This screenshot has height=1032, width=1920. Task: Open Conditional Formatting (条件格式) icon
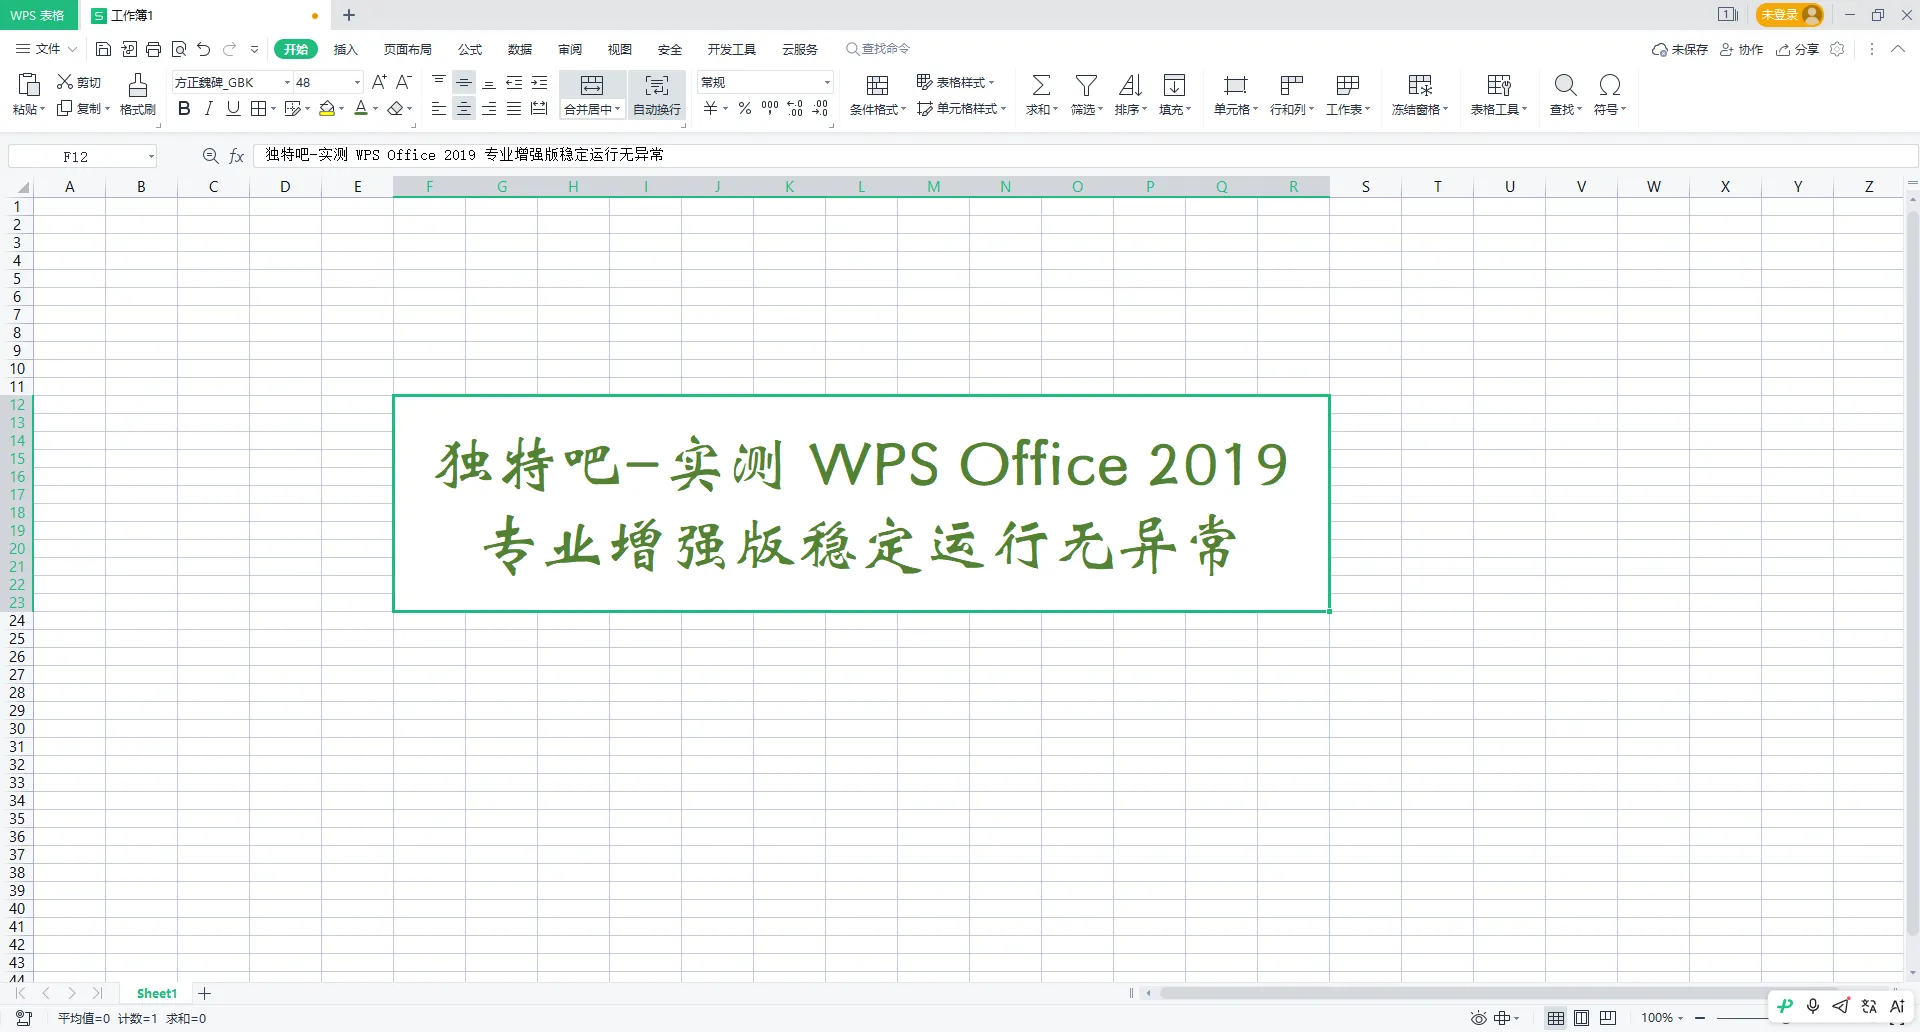pos(877,85)
